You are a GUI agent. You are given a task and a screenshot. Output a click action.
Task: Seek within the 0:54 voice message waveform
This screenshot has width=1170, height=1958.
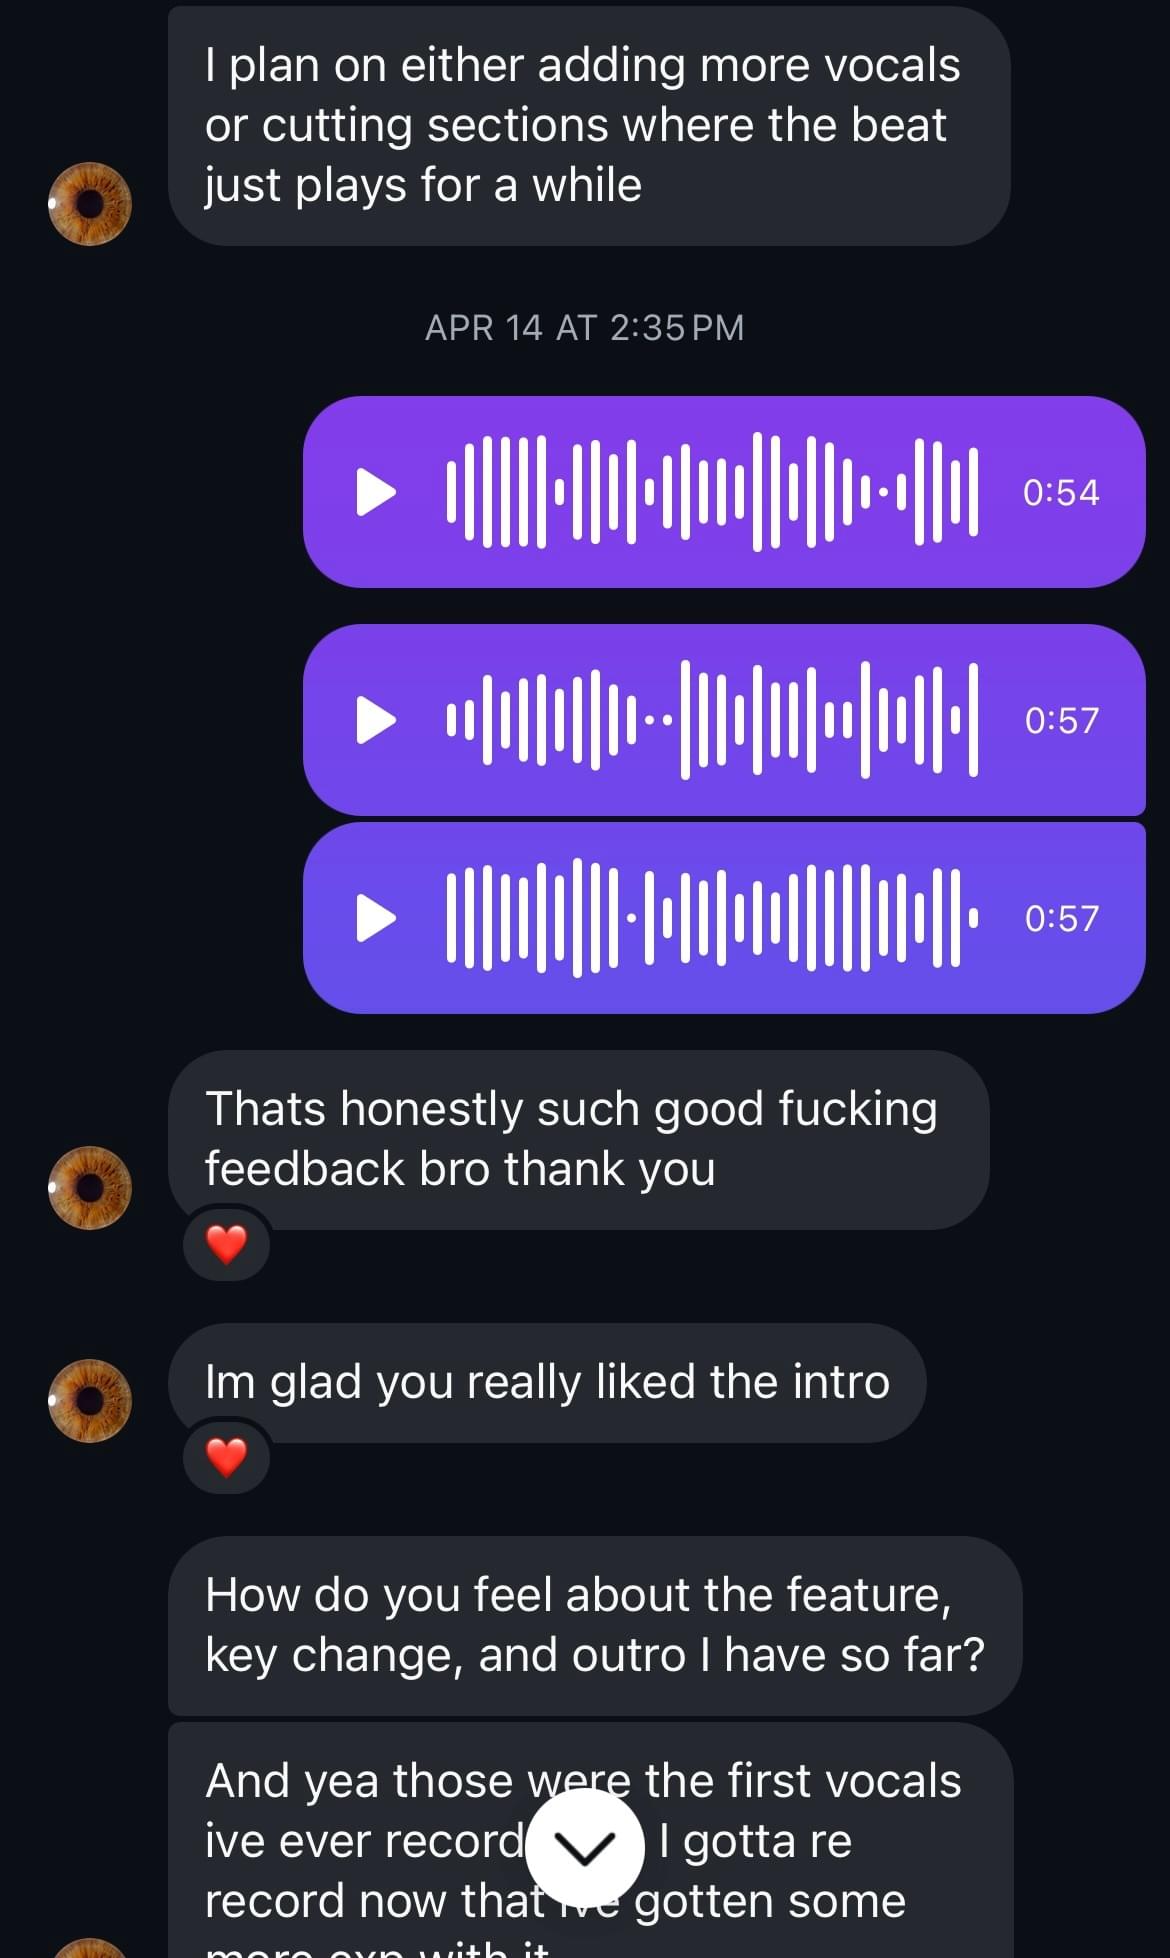coord(711,492)
